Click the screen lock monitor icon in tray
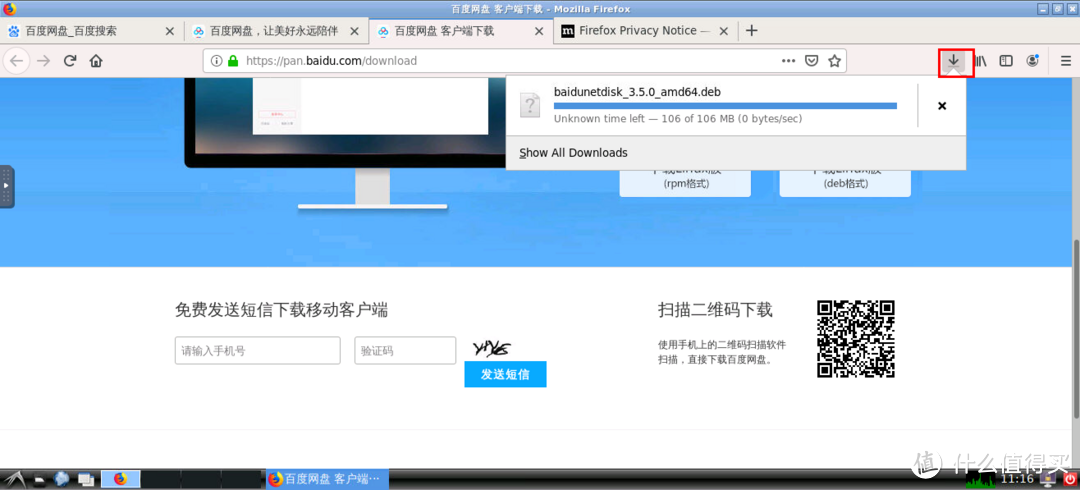 (x=1050, y=478)
